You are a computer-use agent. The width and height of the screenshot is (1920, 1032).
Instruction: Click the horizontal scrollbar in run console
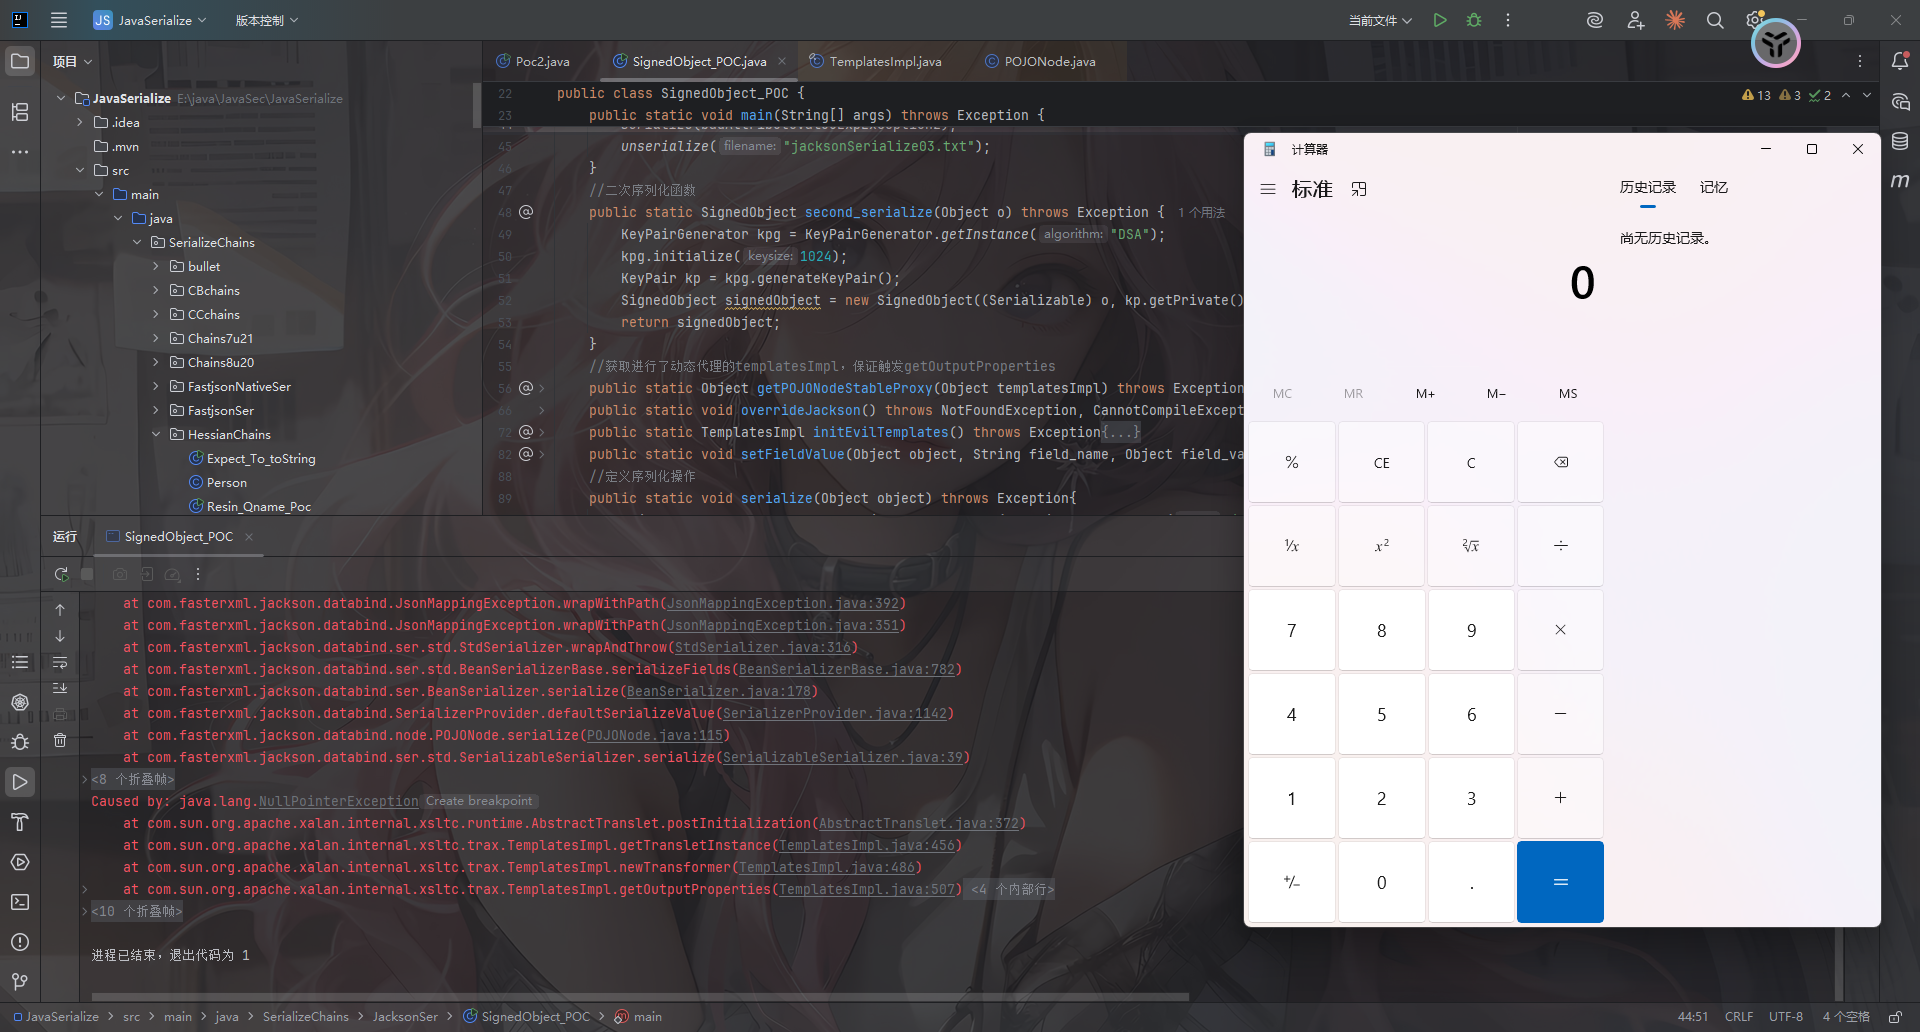(x=640, y=996)
